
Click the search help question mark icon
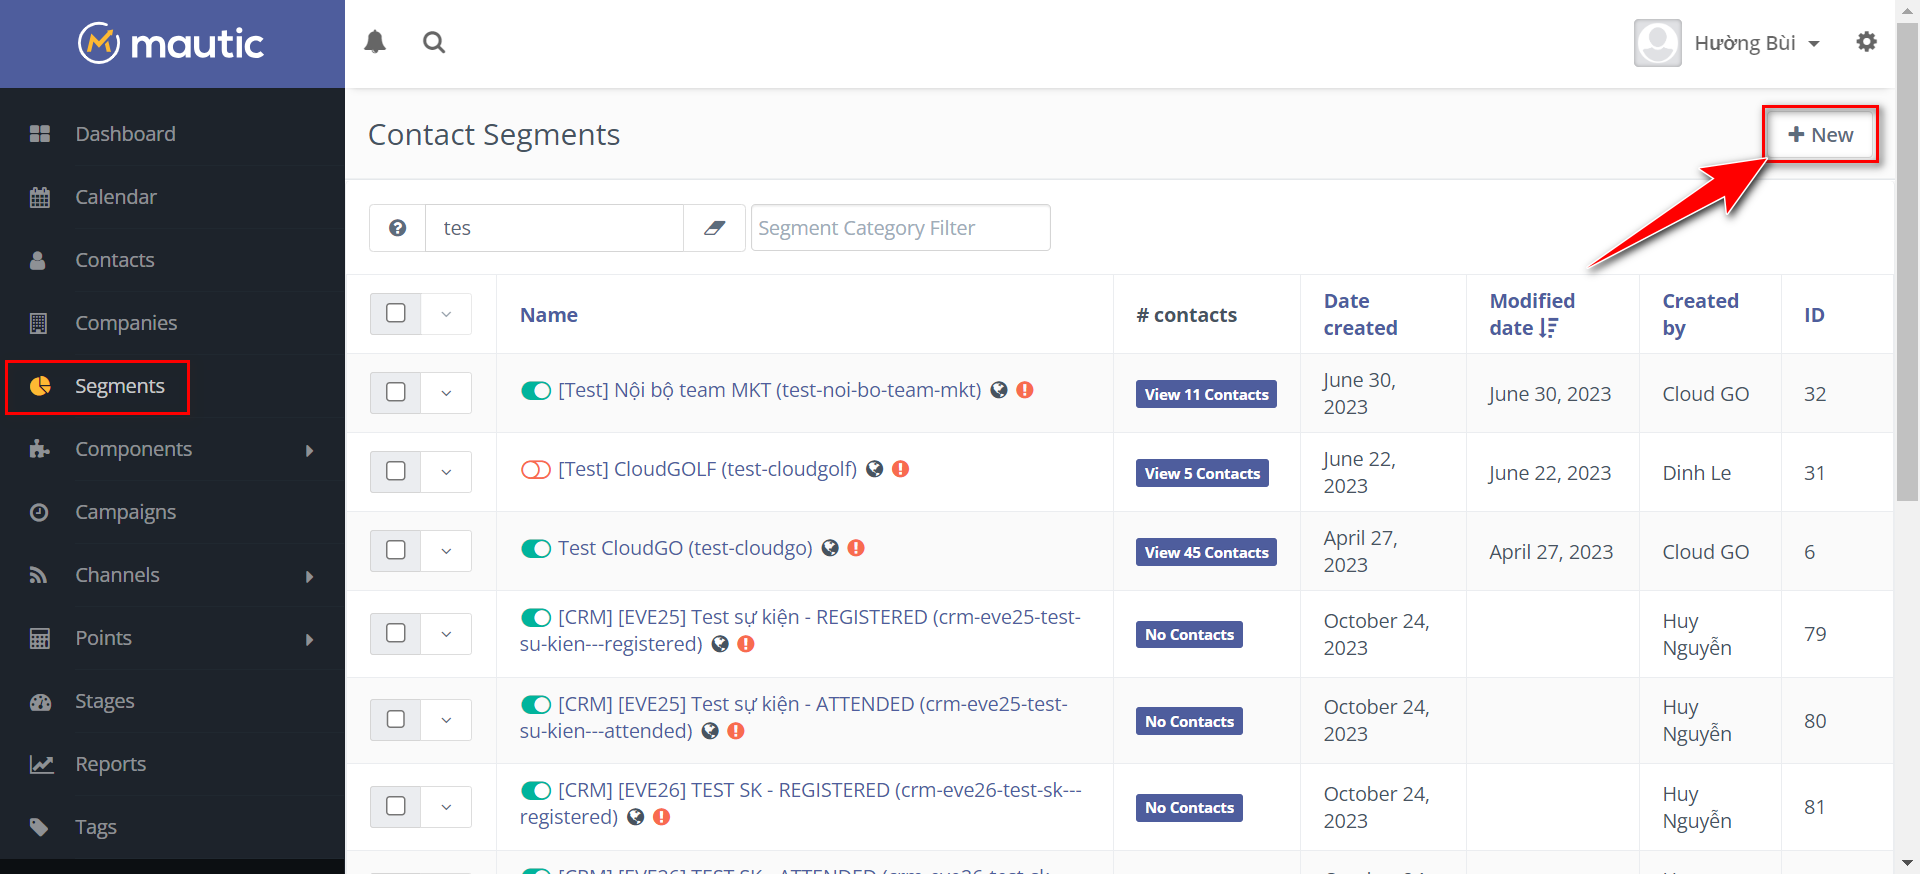[x=397, y=228]
